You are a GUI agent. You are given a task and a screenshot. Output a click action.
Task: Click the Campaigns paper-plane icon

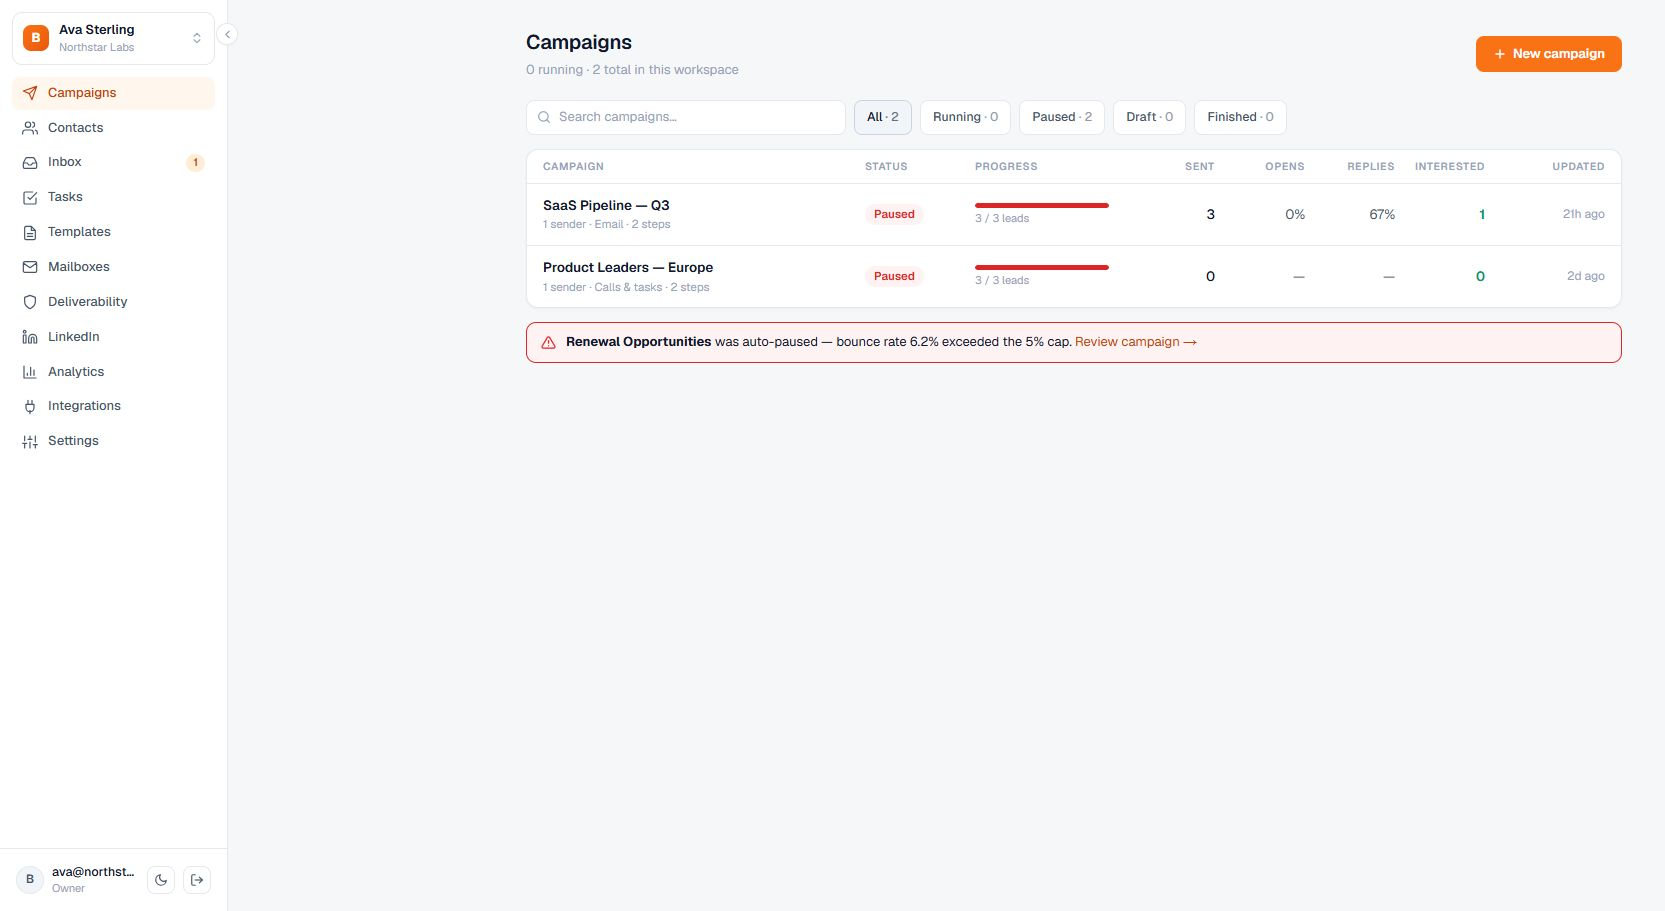(x=30, y=93)
